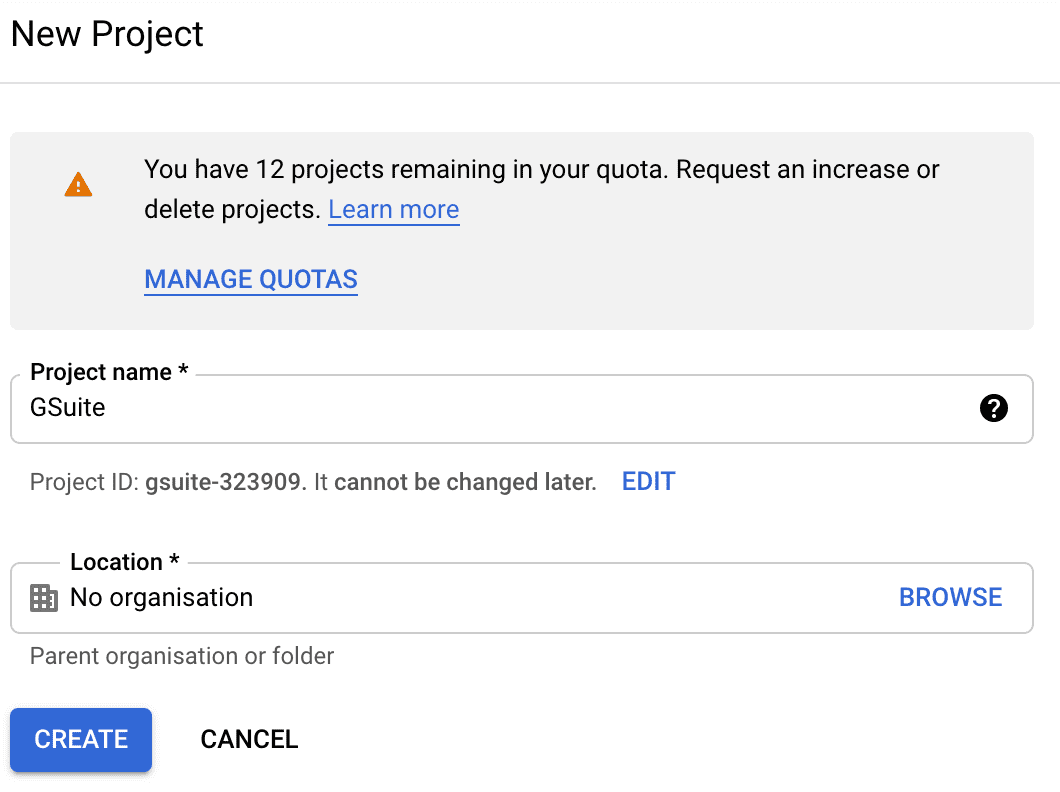Screen dimensions: 1060x792
Task: Click the Project name input field
Action: pyautogui.click(x=400, y=408)
